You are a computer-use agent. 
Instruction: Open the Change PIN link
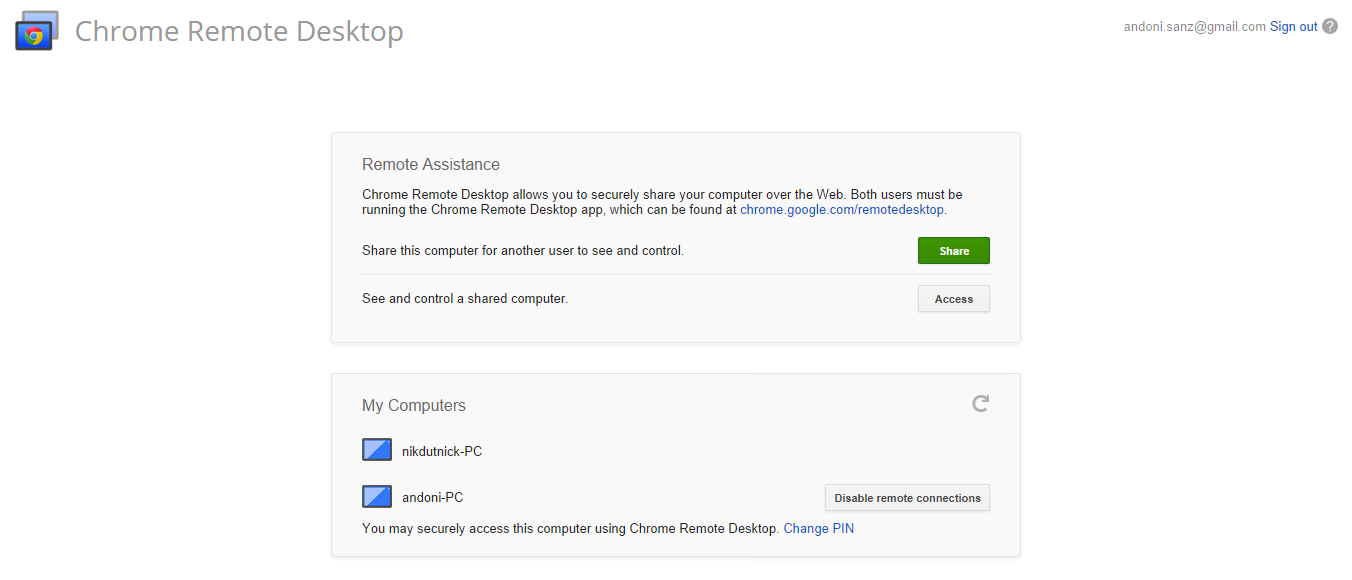tap(818, 528)
